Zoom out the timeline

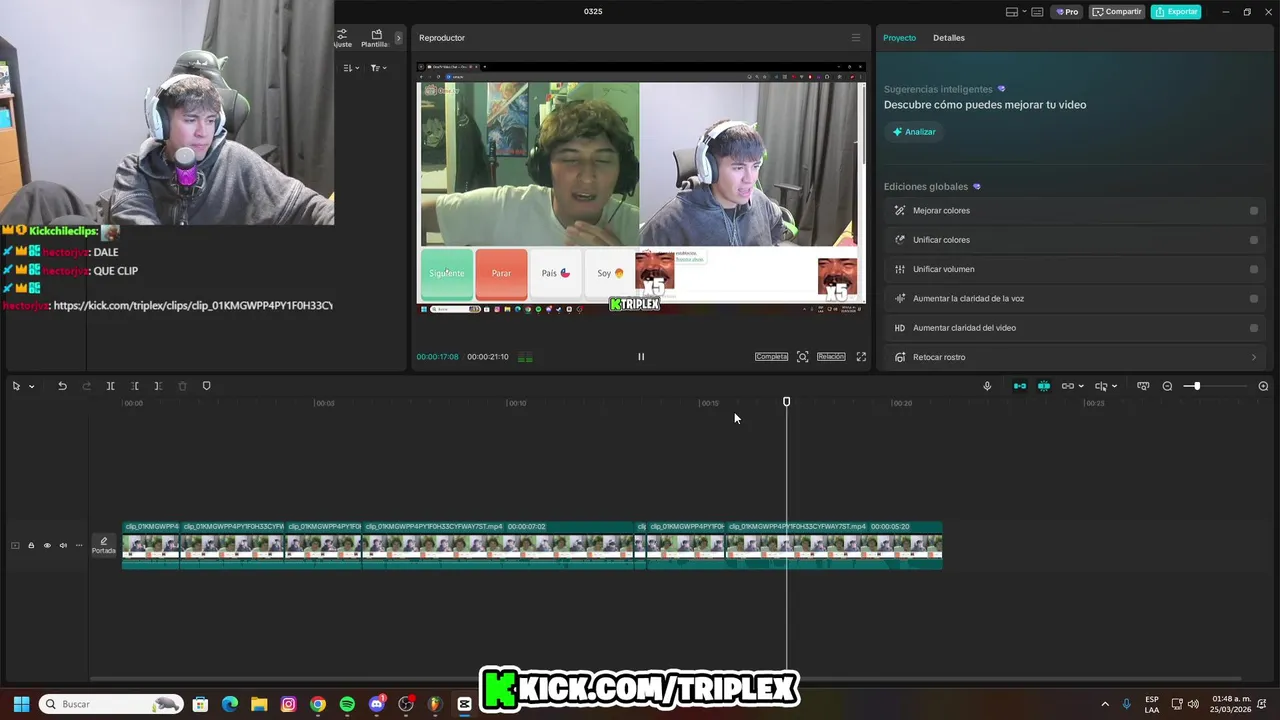pyautogui.click(x=1167, y=386)
